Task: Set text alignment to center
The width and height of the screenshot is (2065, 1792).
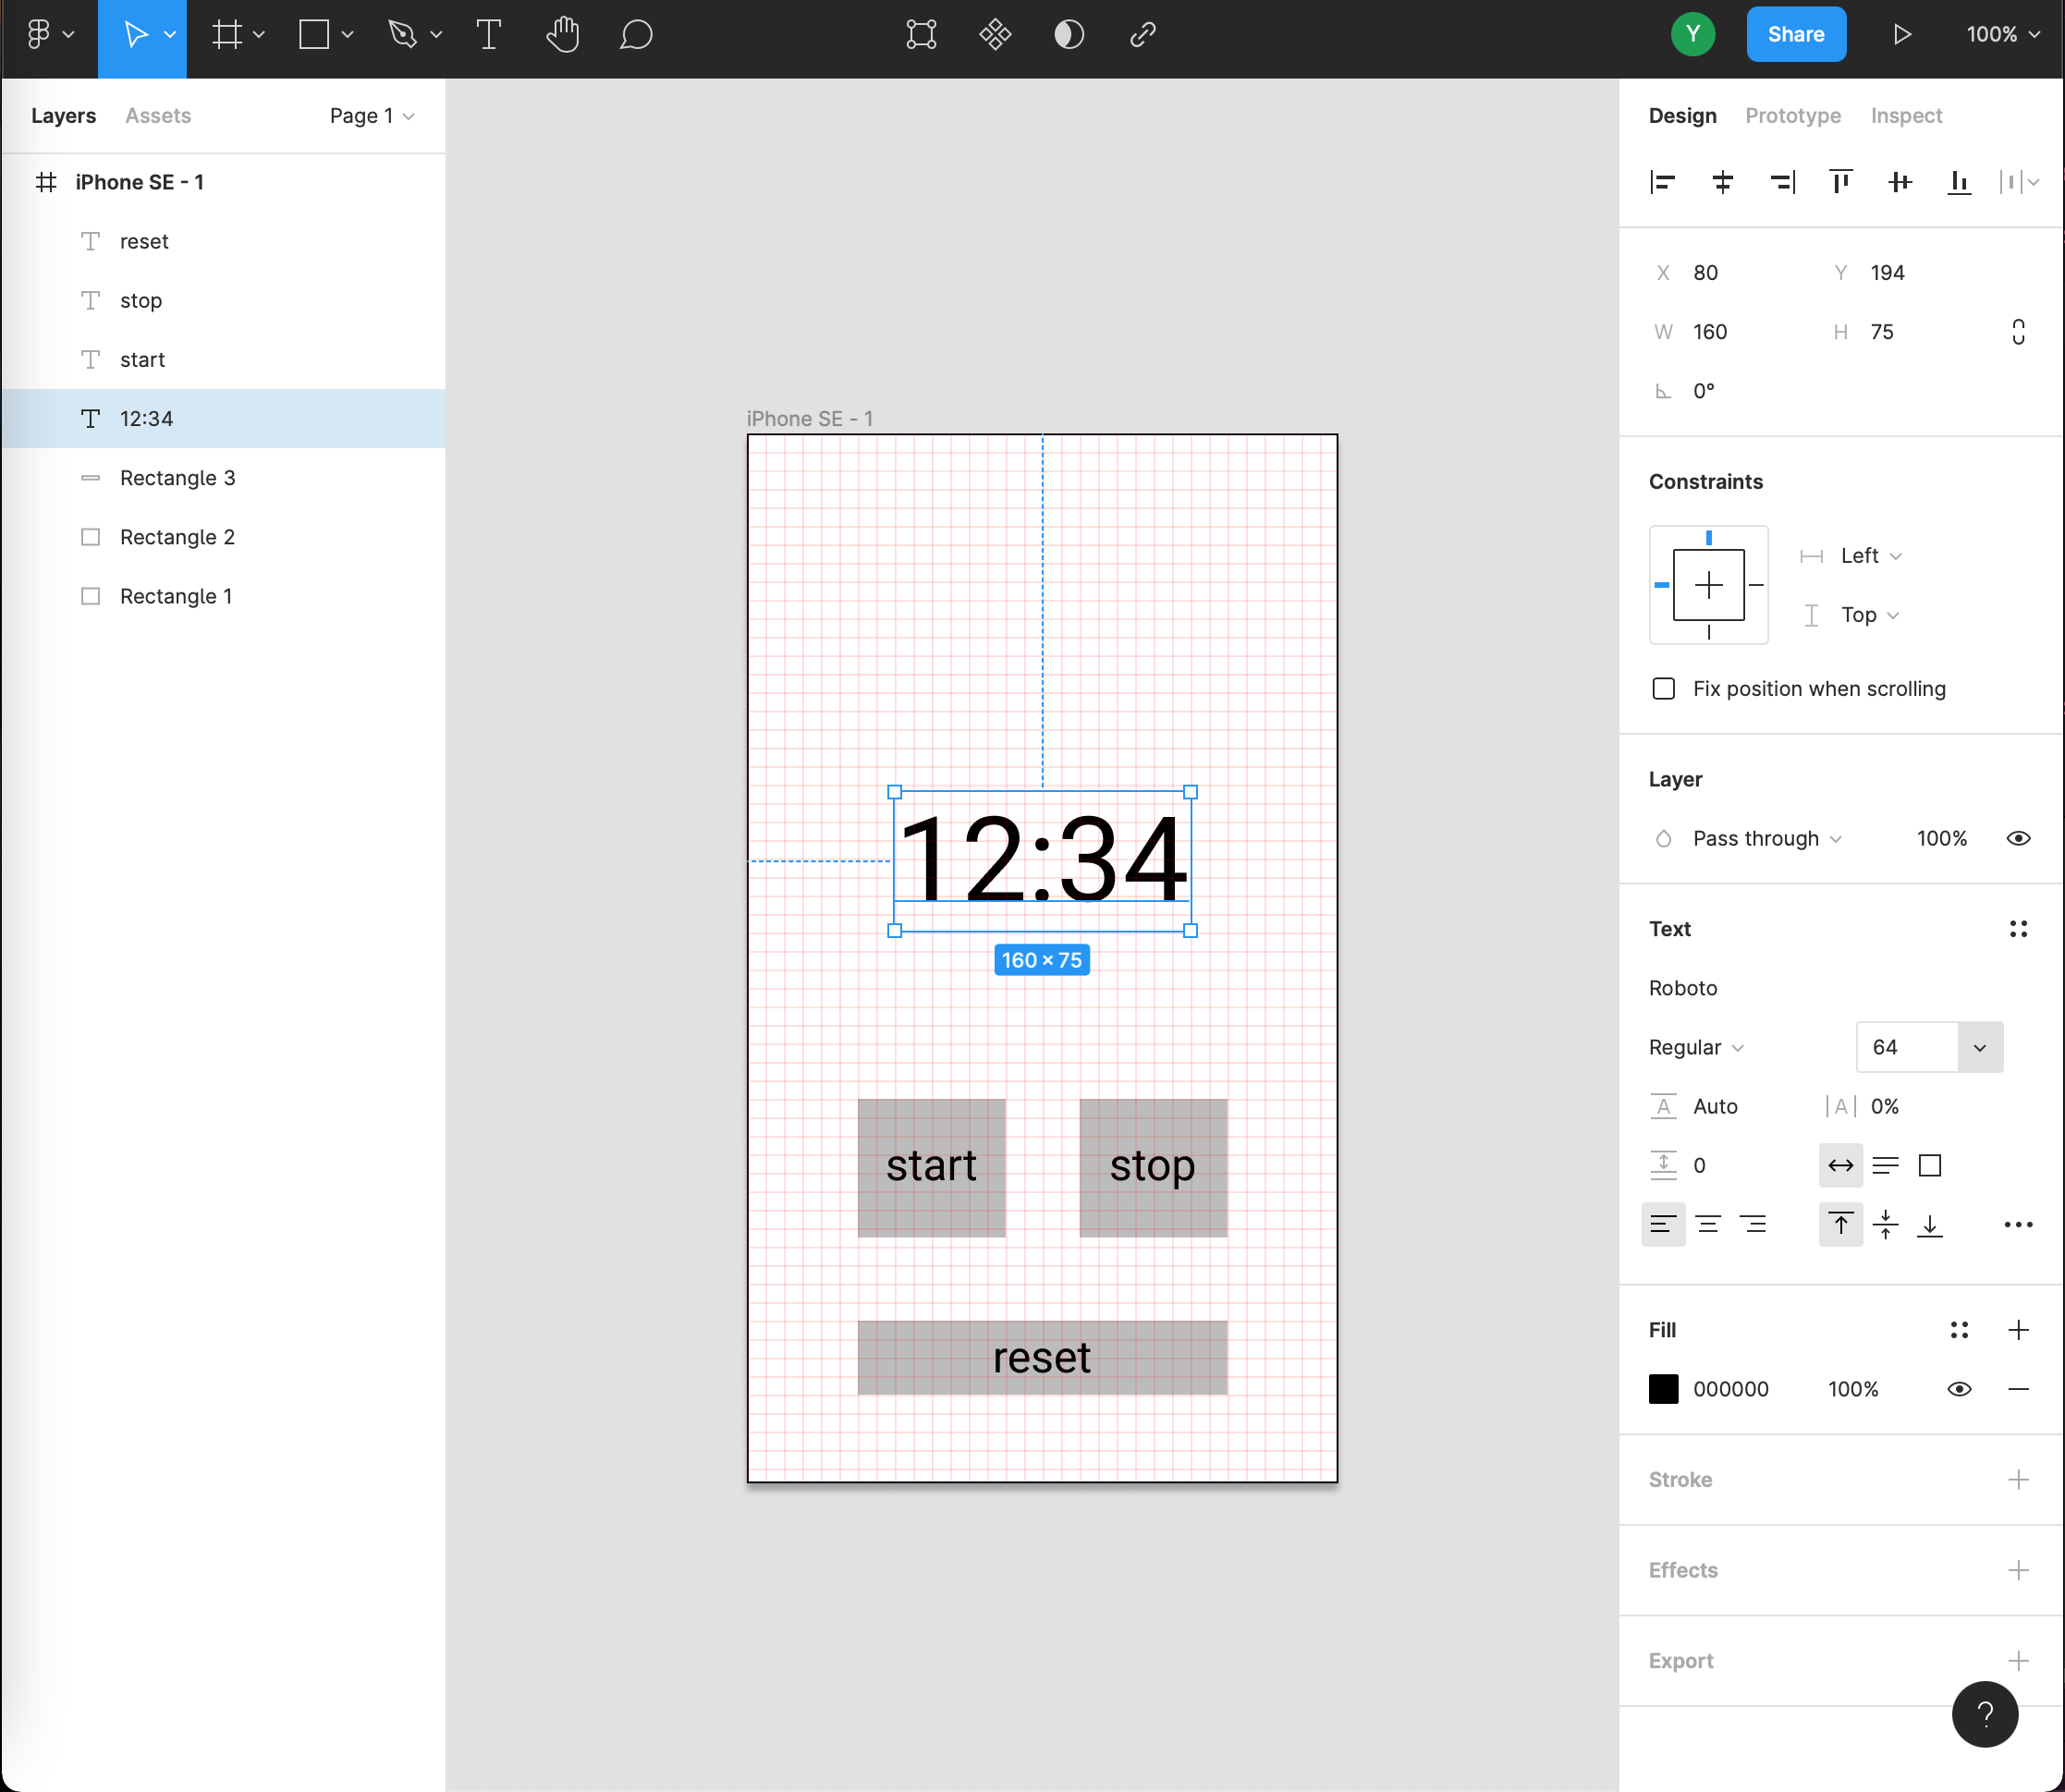Action: pyautogui.click(x=1708, y=1224)
